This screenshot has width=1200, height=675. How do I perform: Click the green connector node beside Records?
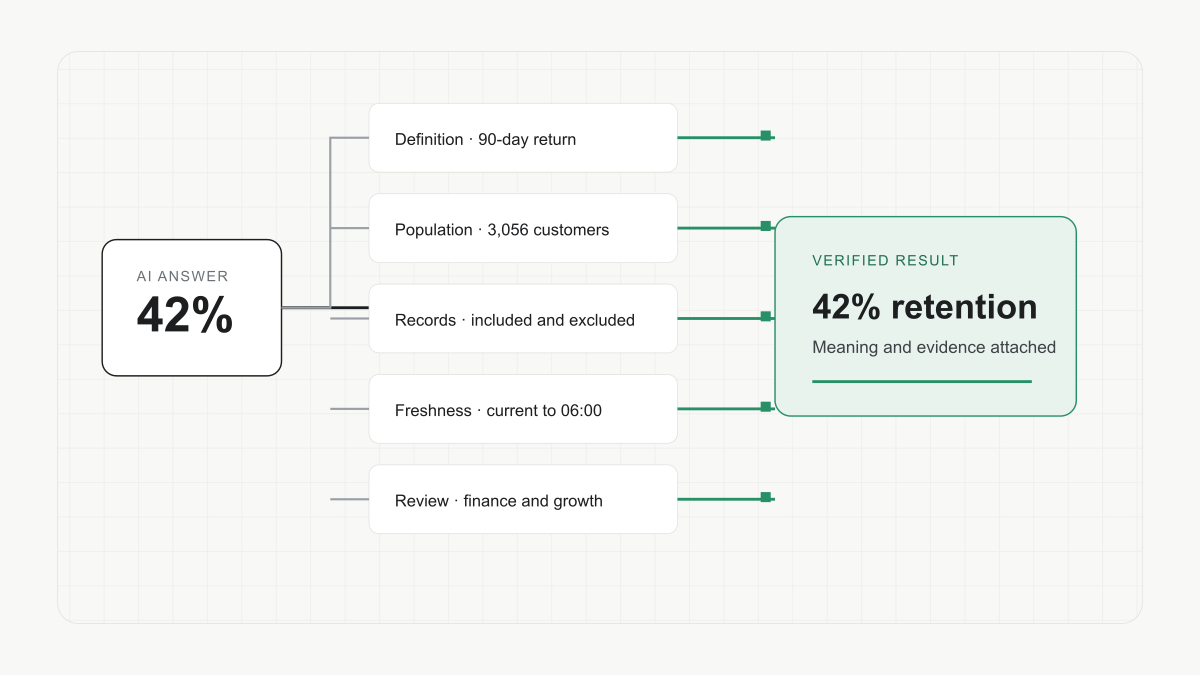tap(766, 317)
